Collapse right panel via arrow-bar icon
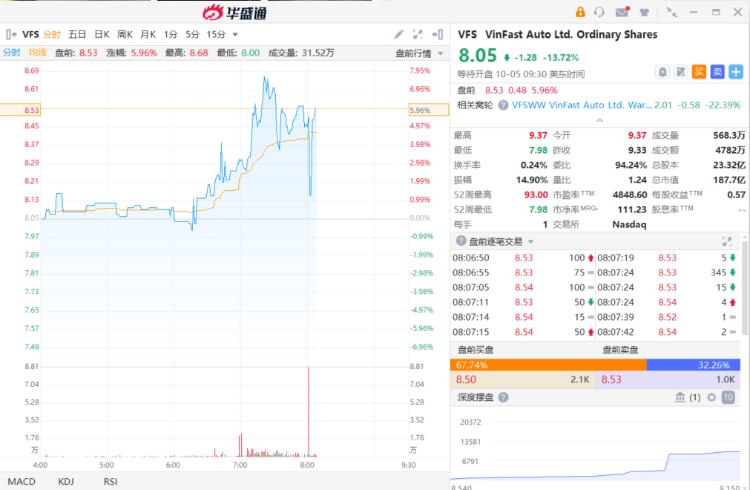This screenshot has height=490, width=750. point(437,34)
